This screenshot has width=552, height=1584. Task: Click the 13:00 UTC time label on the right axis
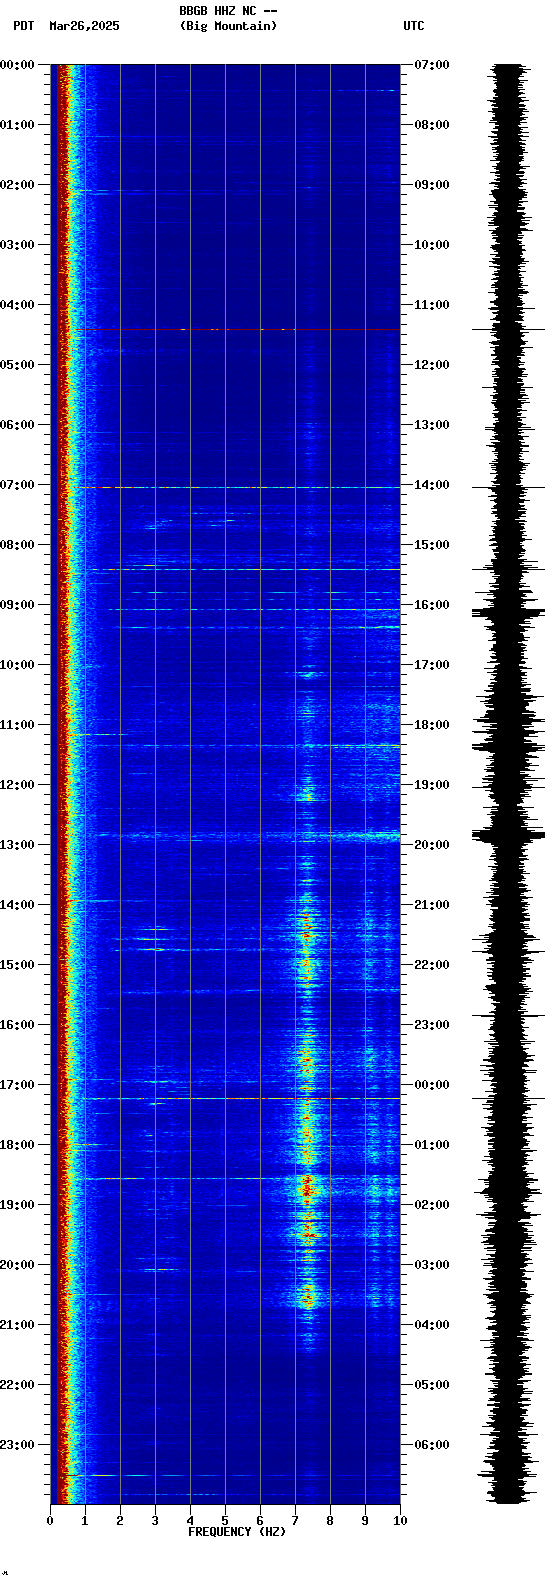click(432, 425)
